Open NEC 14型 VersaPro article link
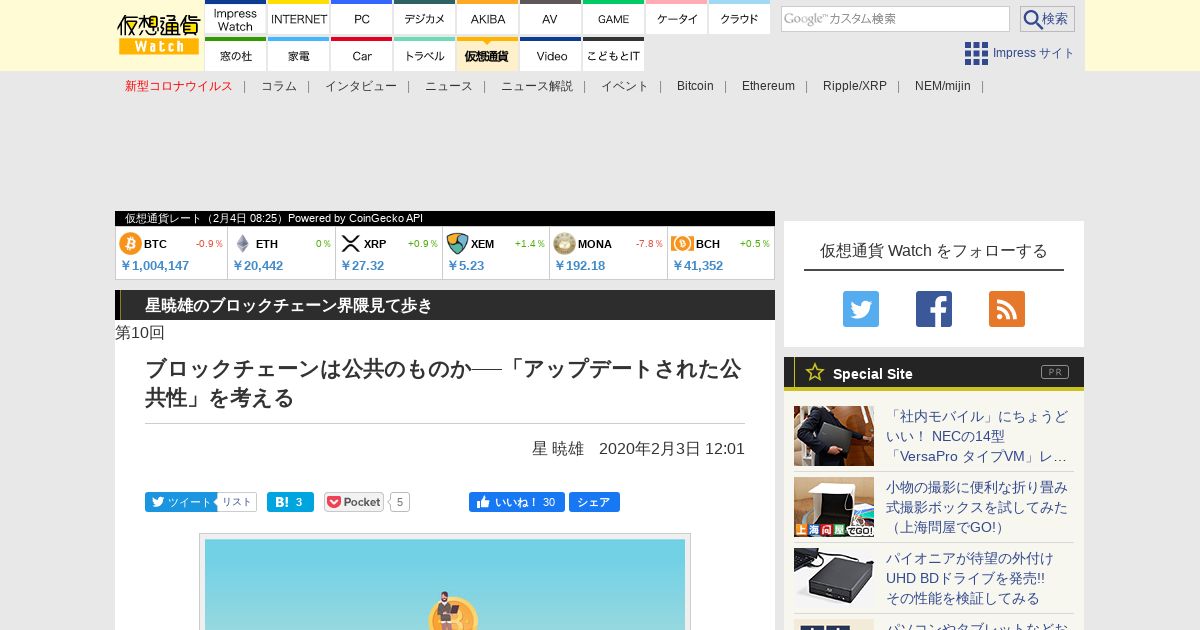 (977, 436)
